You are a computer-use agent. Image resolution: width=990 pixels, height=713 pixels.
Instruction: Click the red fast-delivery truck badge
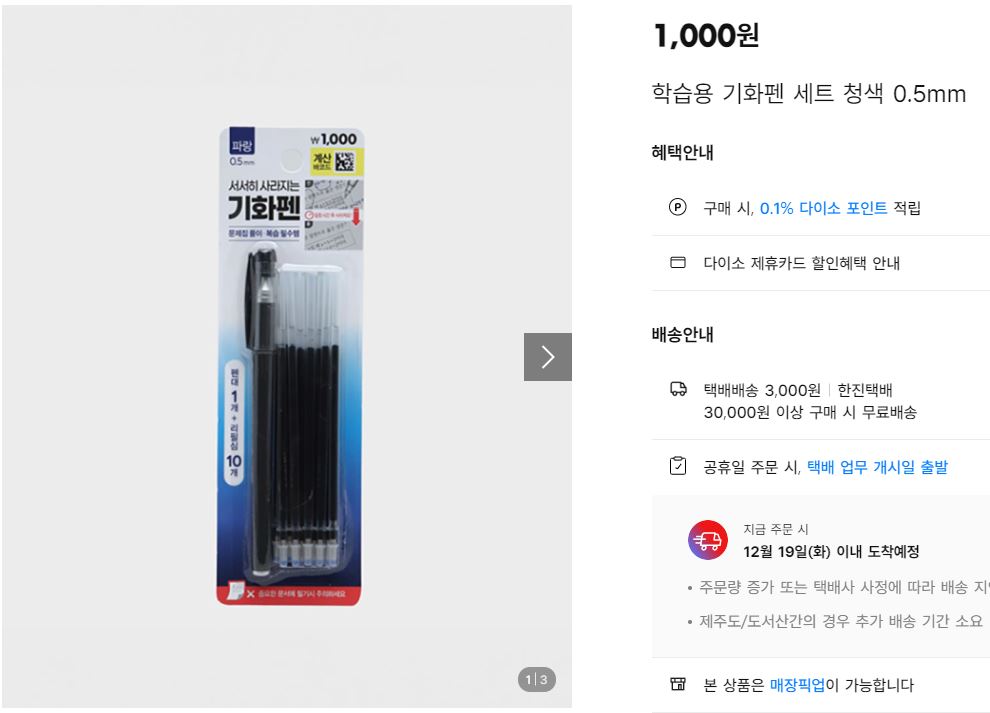[707, 540]
